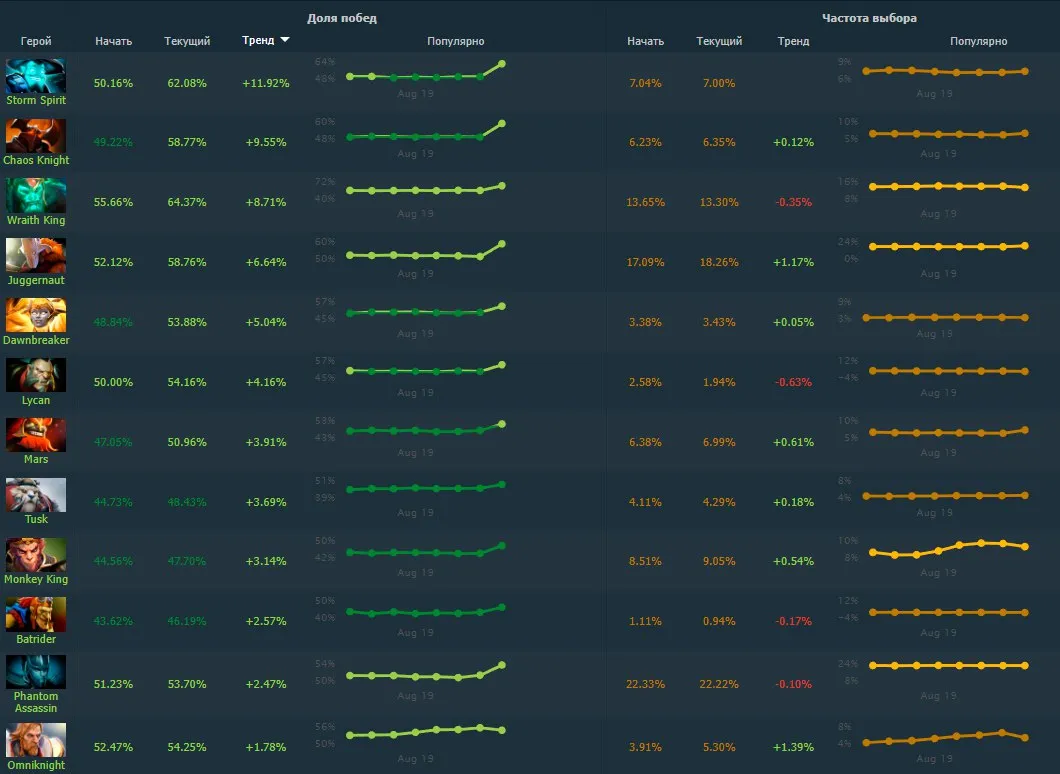Select Juggernaut current pick rate 18.26%
The width and height of the screenshot is (1060, 774).
pos(719,262)
